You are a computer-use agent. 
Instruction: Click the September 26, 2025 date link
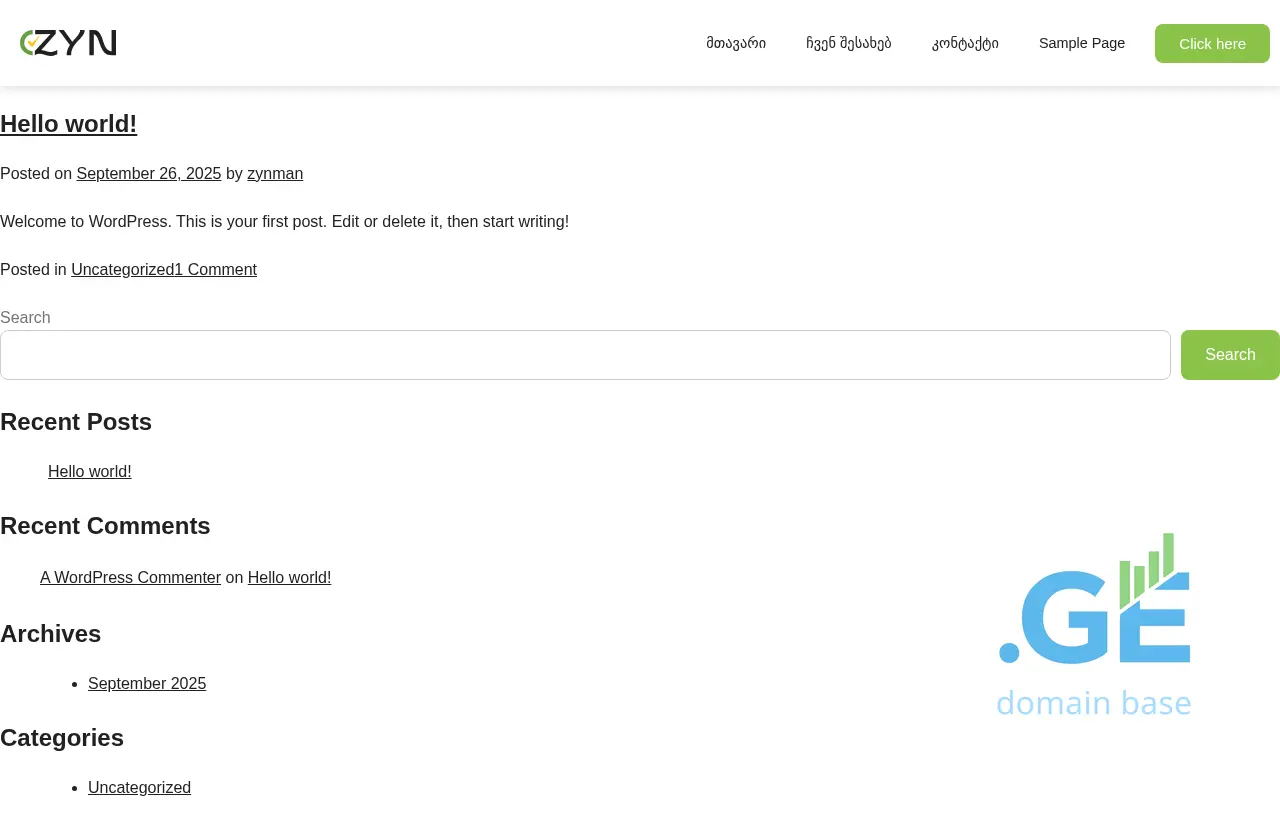point(149,174)
